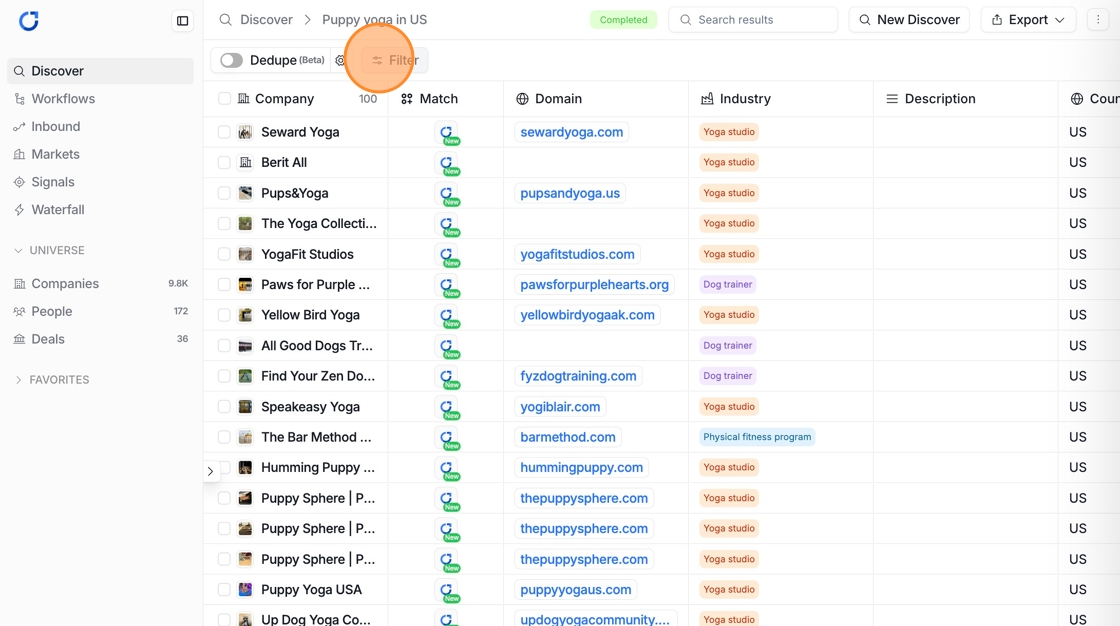
Task: Go to Discover in sidebar
Action: [100, 71]
